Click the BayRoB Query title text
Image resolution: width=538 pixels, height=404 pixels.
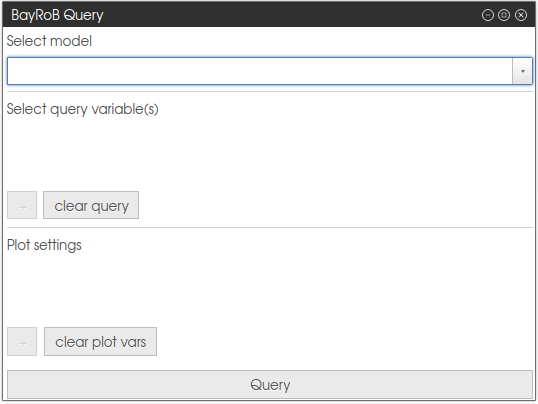(x=57, y=15)
